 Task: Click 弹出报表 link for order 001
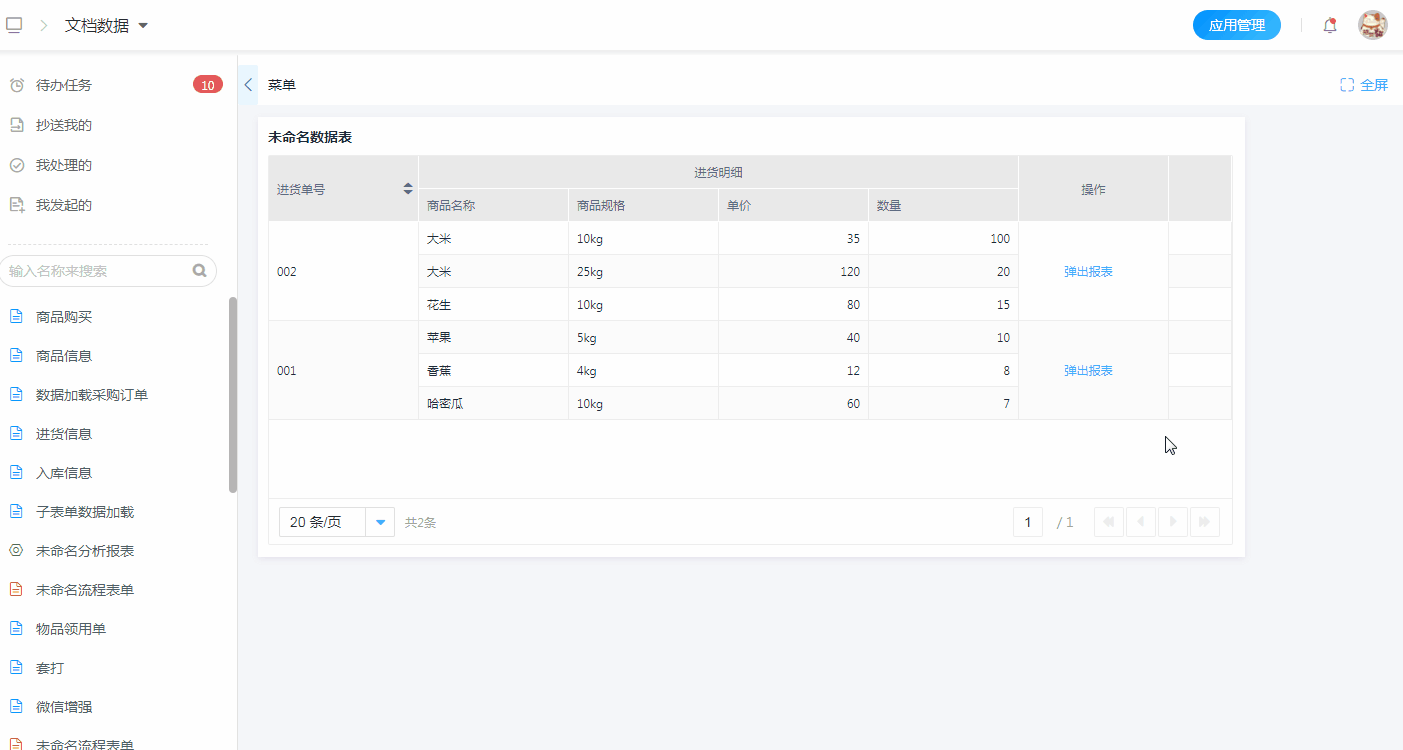coord(1088,370)
